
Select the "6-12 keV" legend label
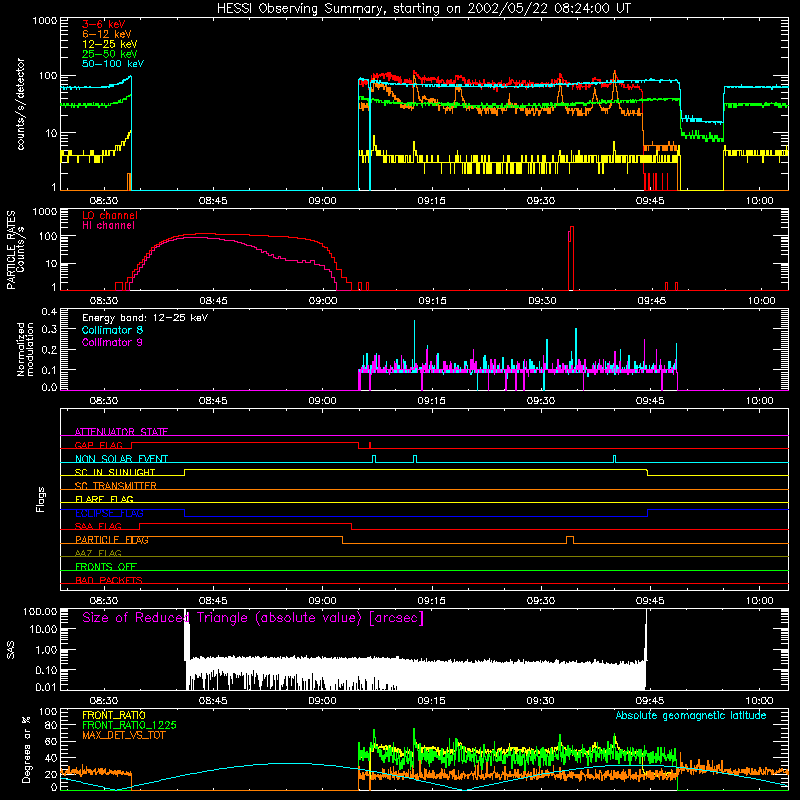[107, 34]
